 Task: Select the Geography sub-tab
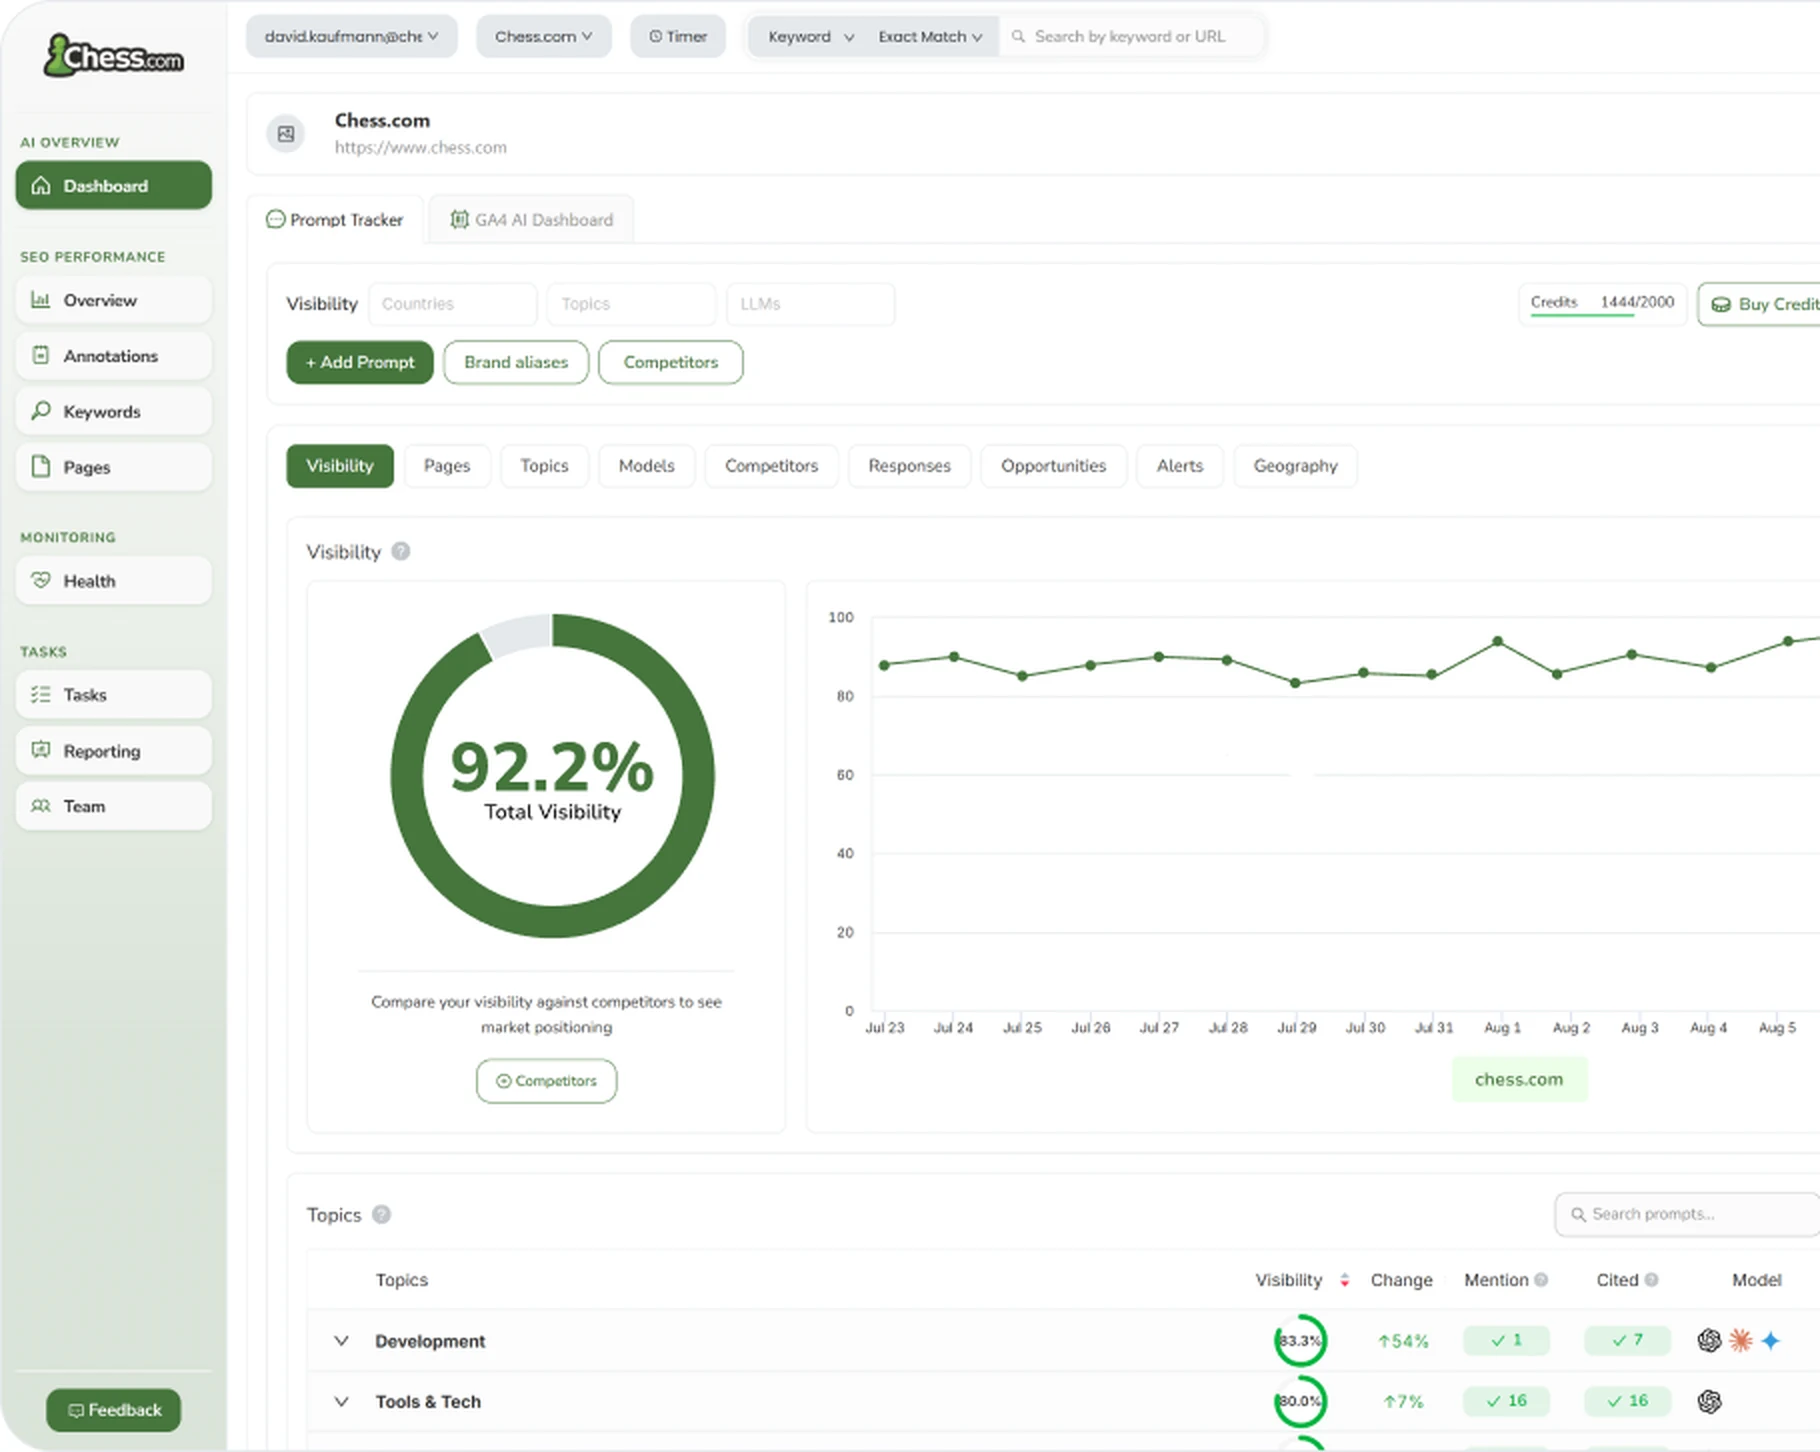[x=1295, y=466]
